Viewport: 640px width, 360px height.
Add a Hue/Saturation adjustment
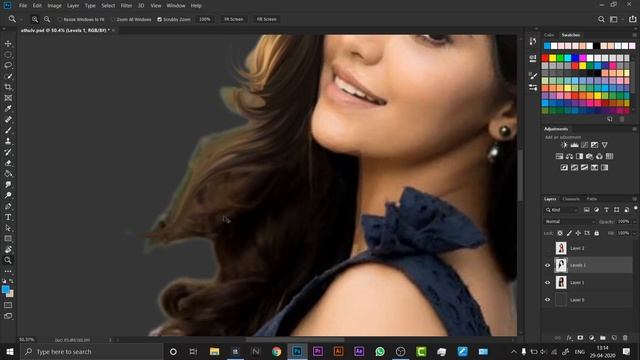[x=559, y=156]
